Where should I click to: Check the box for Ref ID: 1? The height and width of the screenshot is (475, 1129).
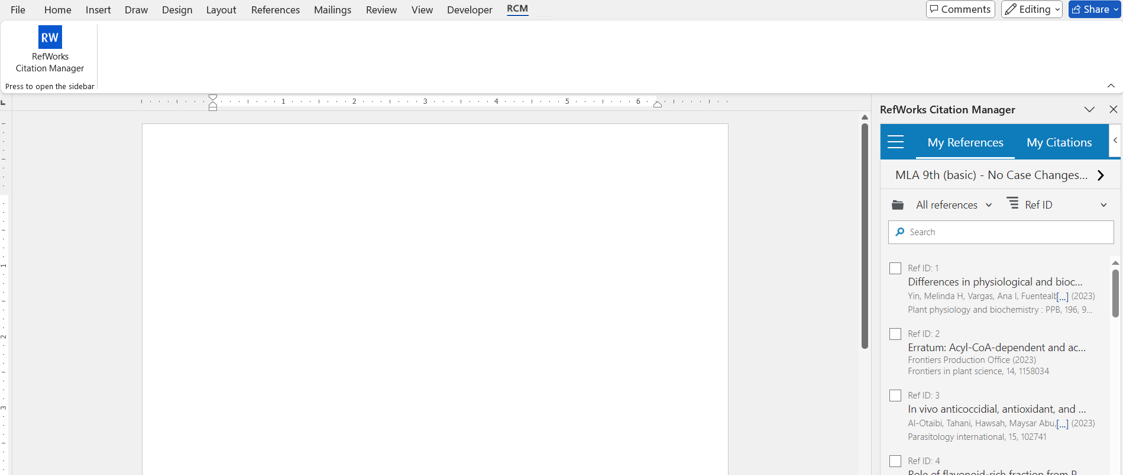click(x=895, y=268)
